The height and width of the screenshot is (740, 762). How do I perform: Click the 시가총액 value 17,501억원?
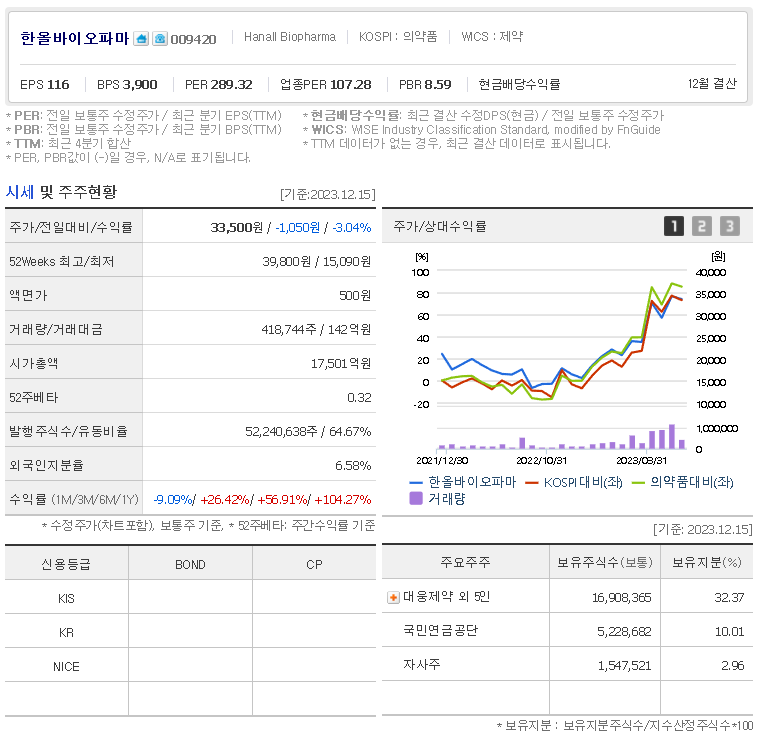[x=341, y=363]
